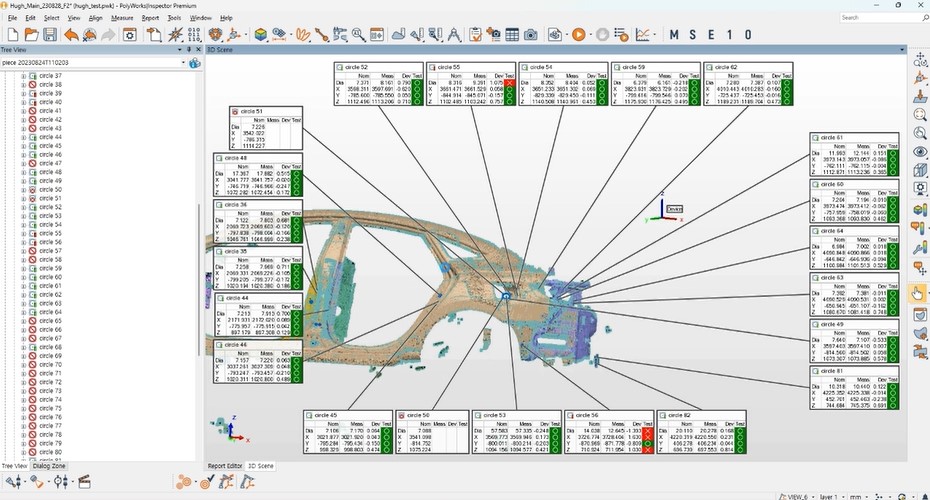Click the circle 82 annotation box
This screenshot has width=930, height=500.
[x=702, y=432]
